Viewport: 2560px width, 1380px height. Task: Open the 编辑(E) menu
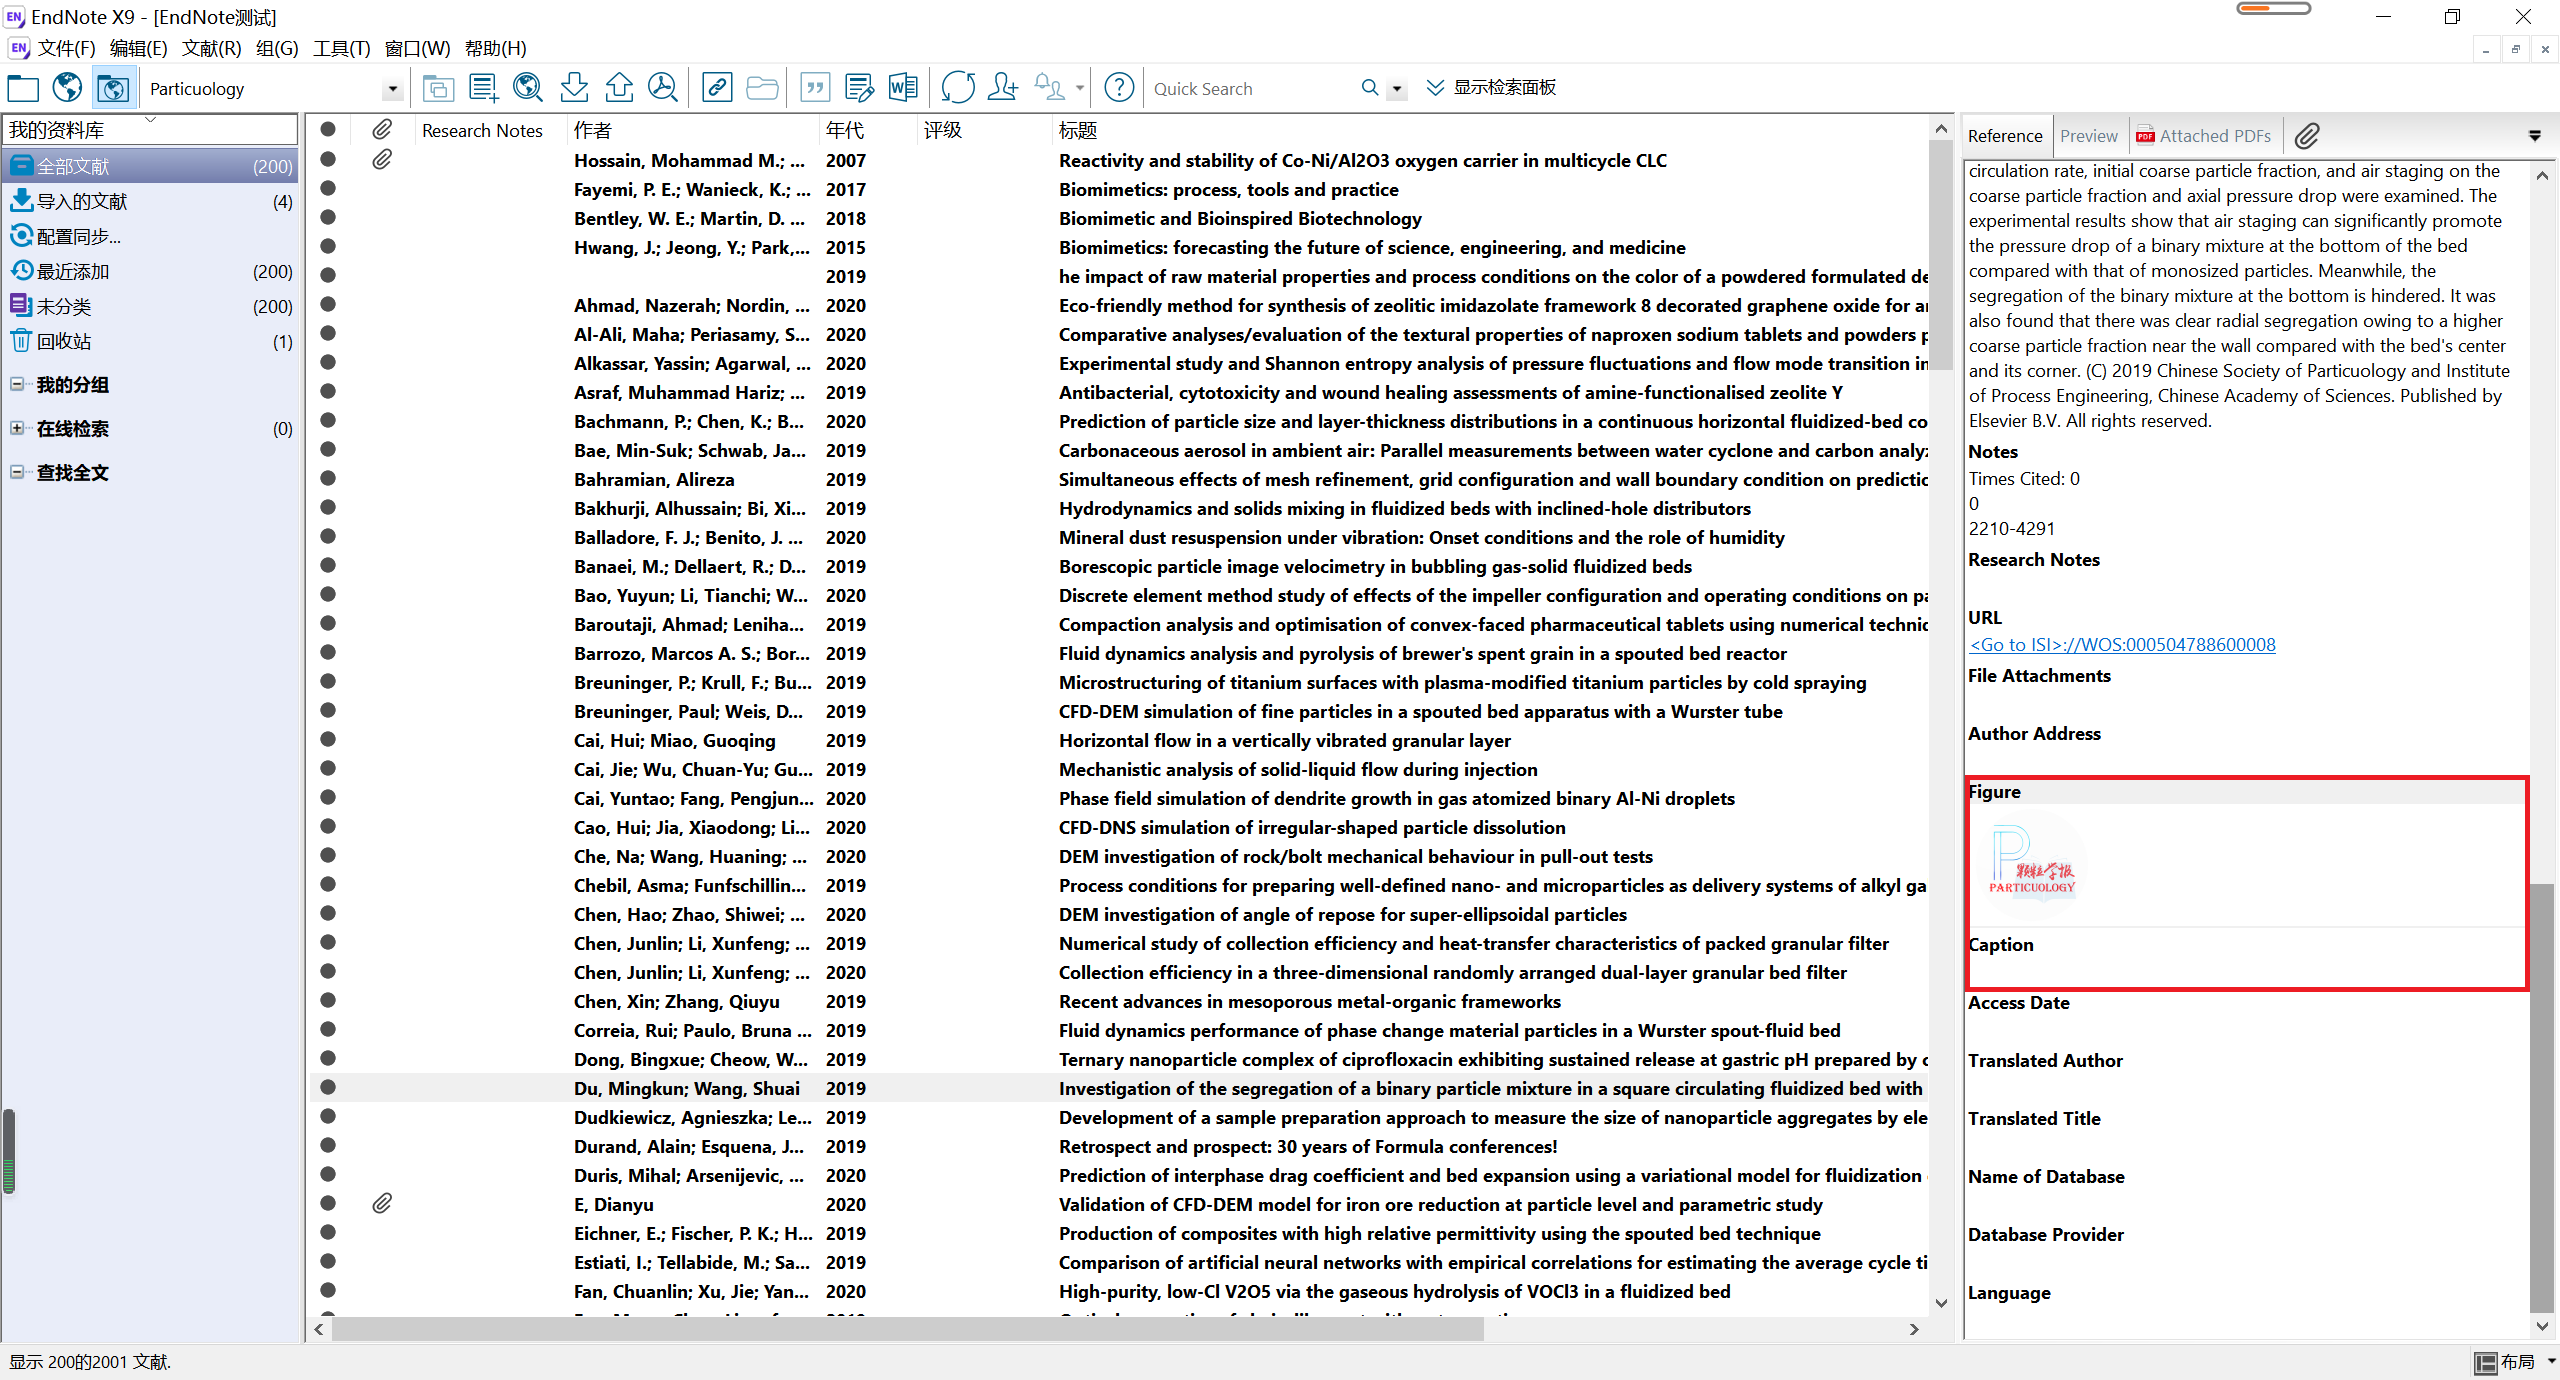point(138,48)
